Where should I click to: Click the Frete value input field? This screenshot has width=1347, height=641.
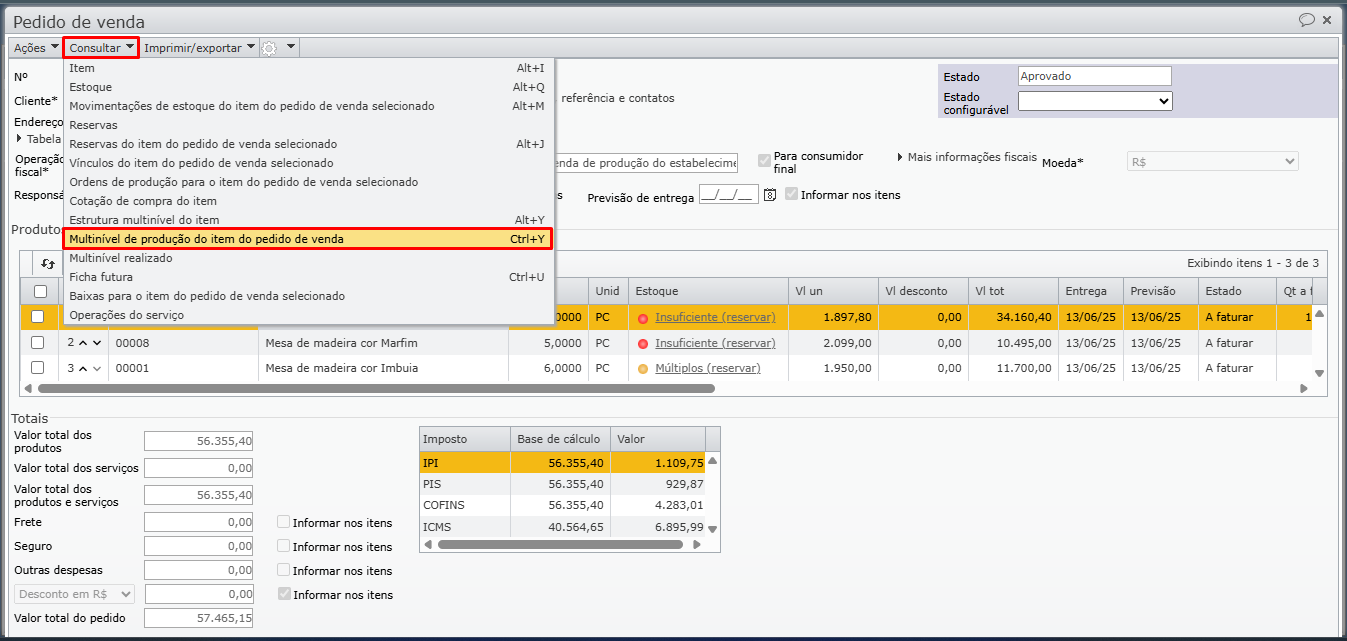click(x=198, y=522)
